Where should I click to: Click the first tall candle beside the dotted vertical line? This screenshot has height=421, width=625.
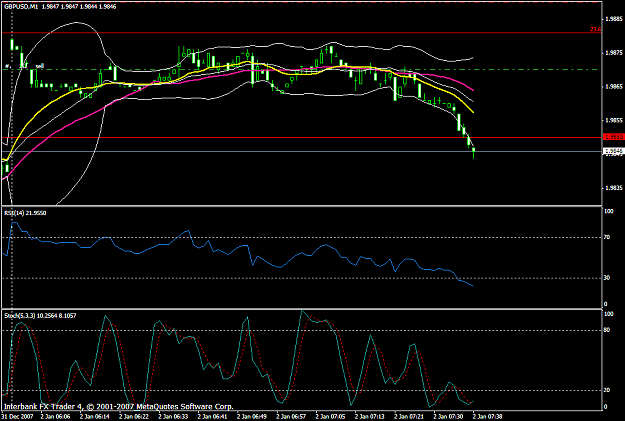[12, 44]
